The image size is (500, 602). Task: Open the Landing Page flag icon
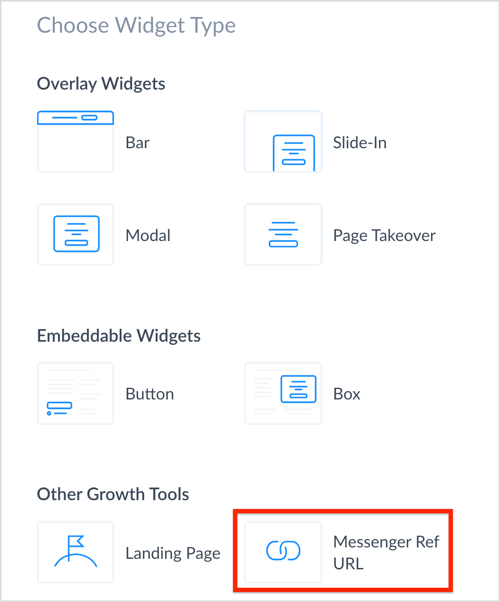click(75, 552)
